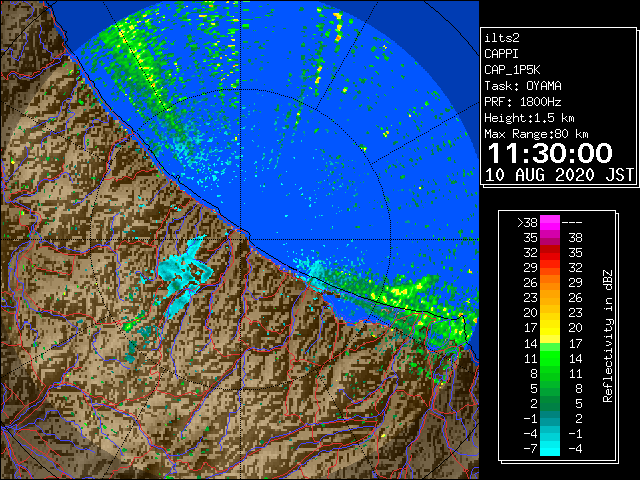The width and height of the screenshot is (640, 480).
Task: Click the 11:30:00 timestamp
Action: tap(550, 153)
